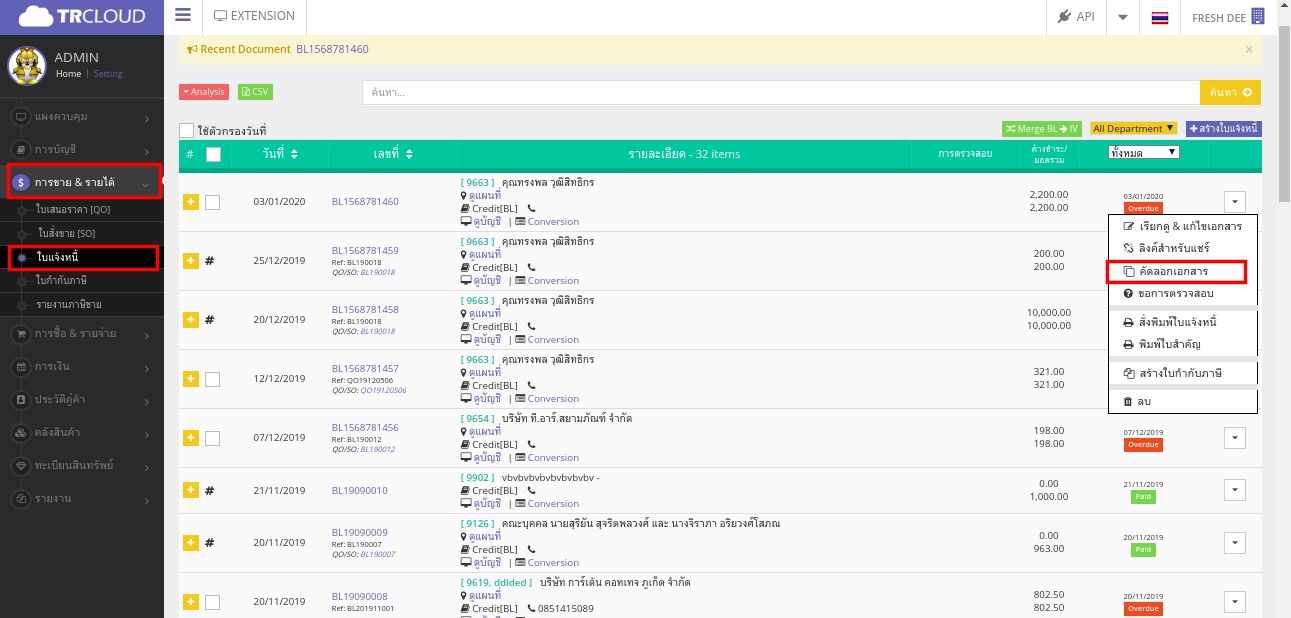Open action dropdown for row BL19090010
This screenshot has height=618, width=1291.
[1234, 490]
